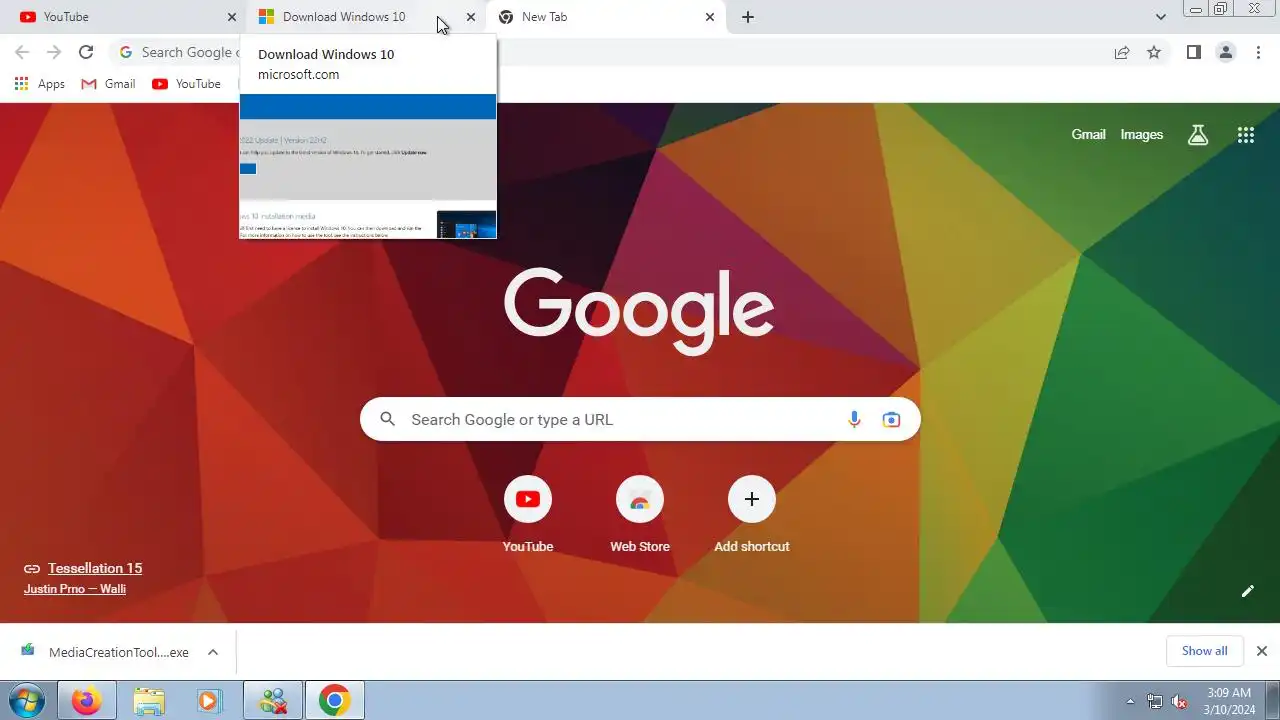Open Gmail bookmark in bookmarks bar
This screenshot has height=720, width=1280.
[108, 84]
